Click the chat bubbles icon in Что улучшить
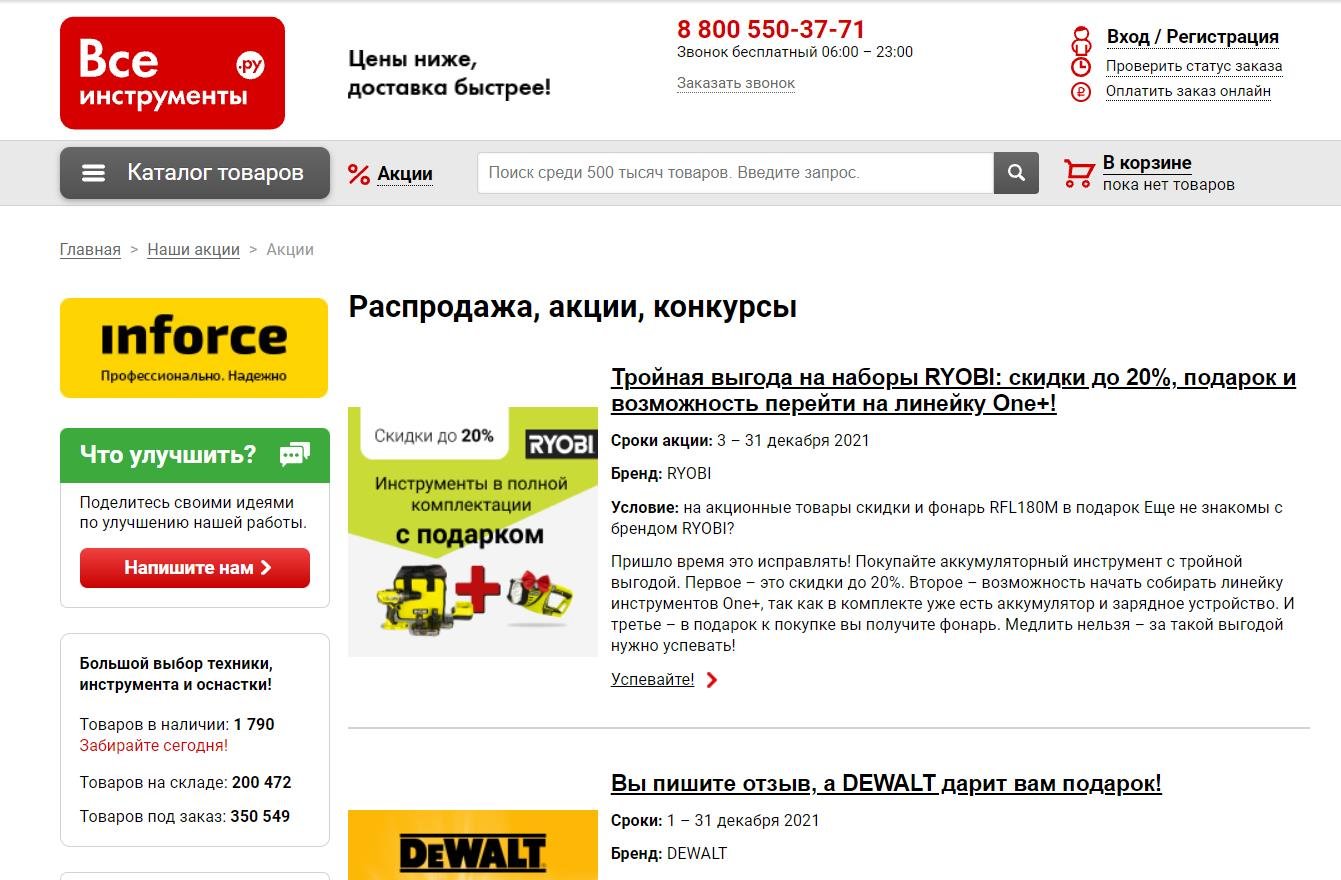Viewport: 1341px width, 880px height. click(x=295, y=455)
